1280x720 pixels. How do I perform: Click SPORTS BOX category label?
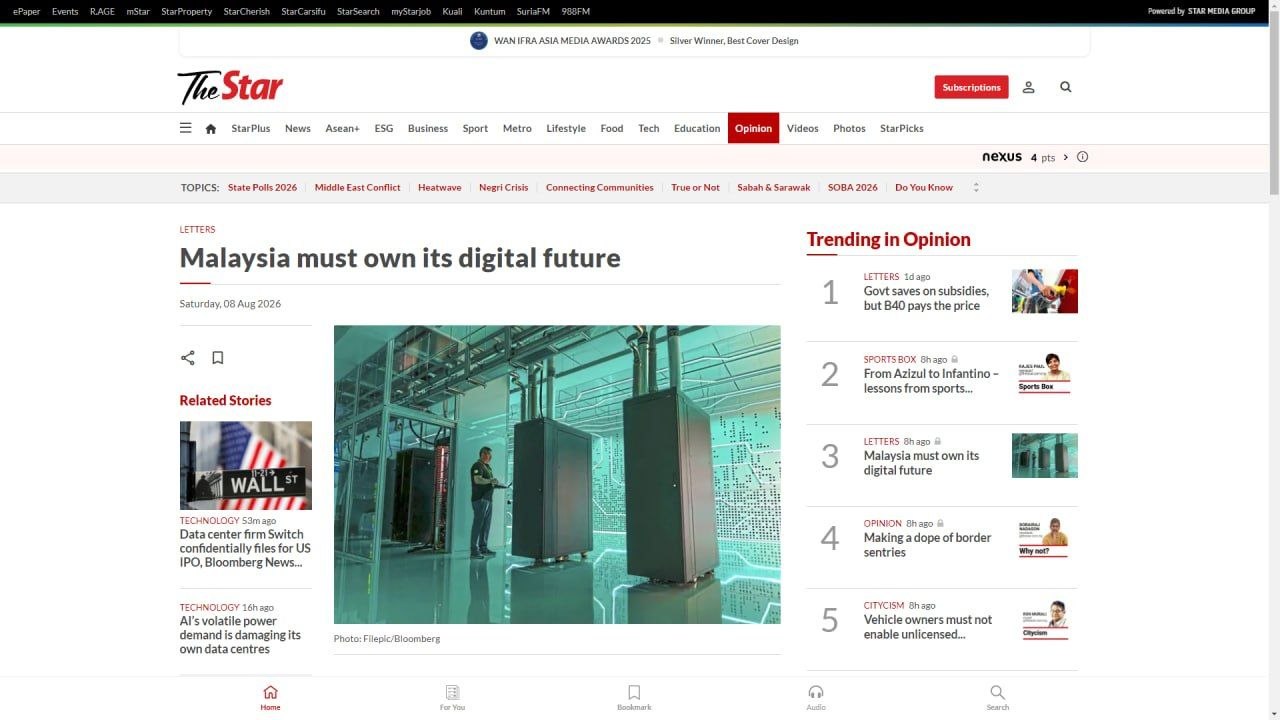(x=890, y=359)
